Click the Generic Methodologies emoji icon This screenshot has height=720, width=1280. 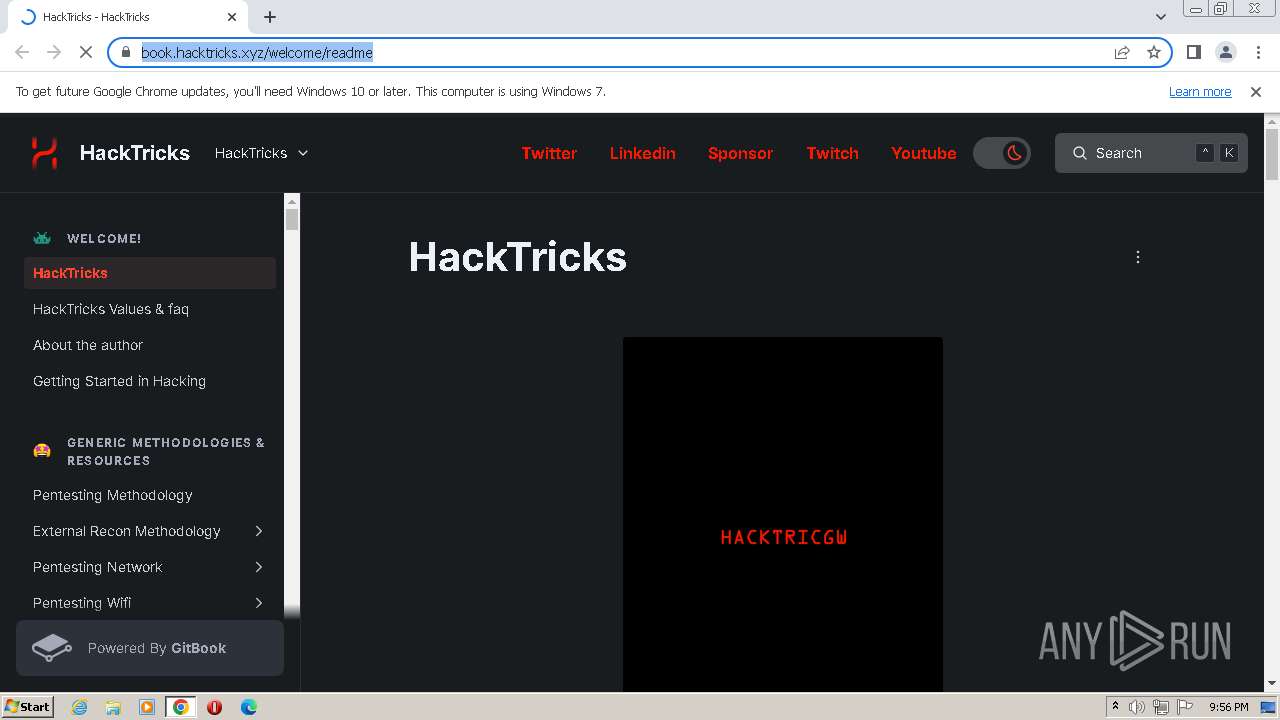coord(42,451)
